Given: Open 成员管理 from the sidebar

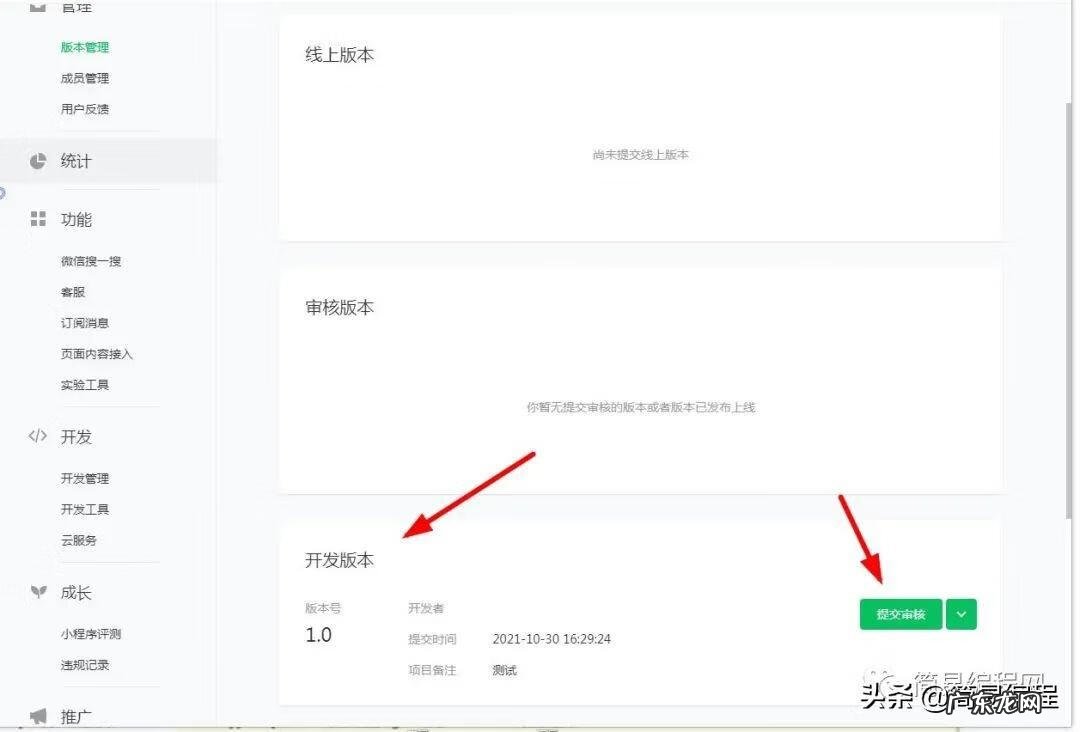Looking at the screenshot, I should [85, 77].
